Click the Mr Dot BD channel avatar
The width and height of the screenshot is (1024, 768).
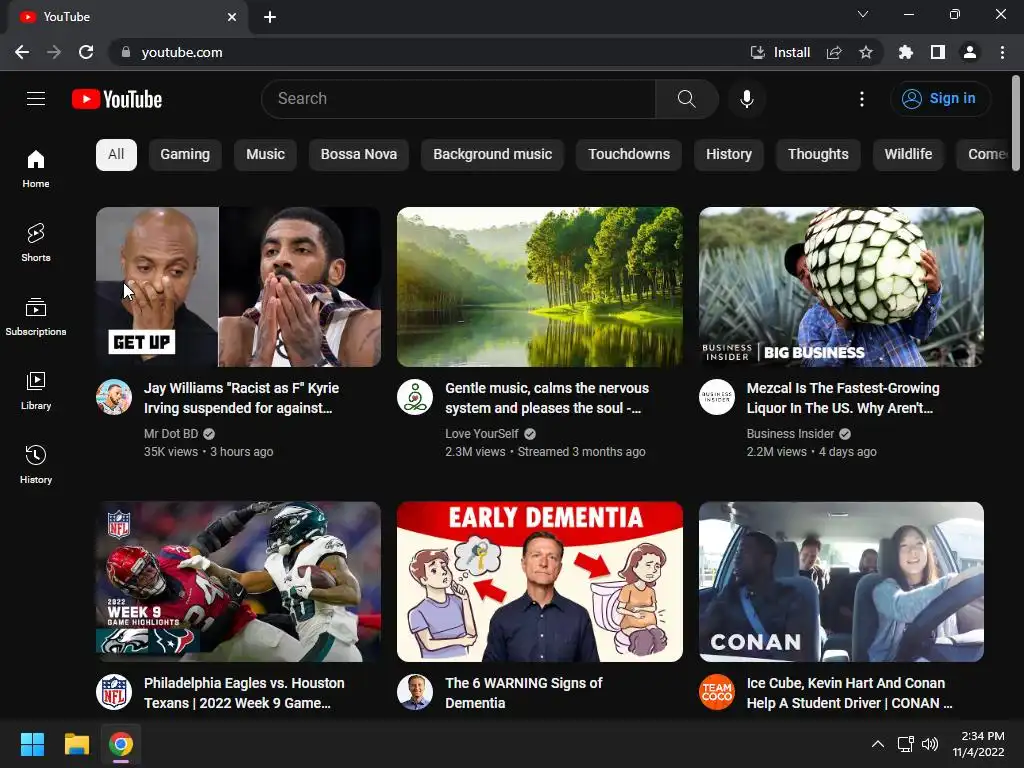(x=114, y=397)
